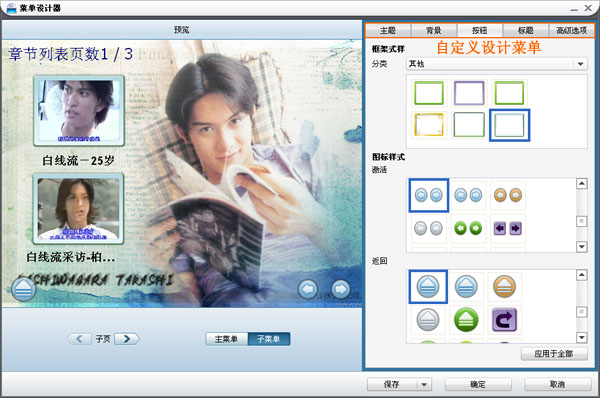Screen dimensions: 600x398
Task: Open the 分类 dropdown showing 其他
Action: coord(497,64)
